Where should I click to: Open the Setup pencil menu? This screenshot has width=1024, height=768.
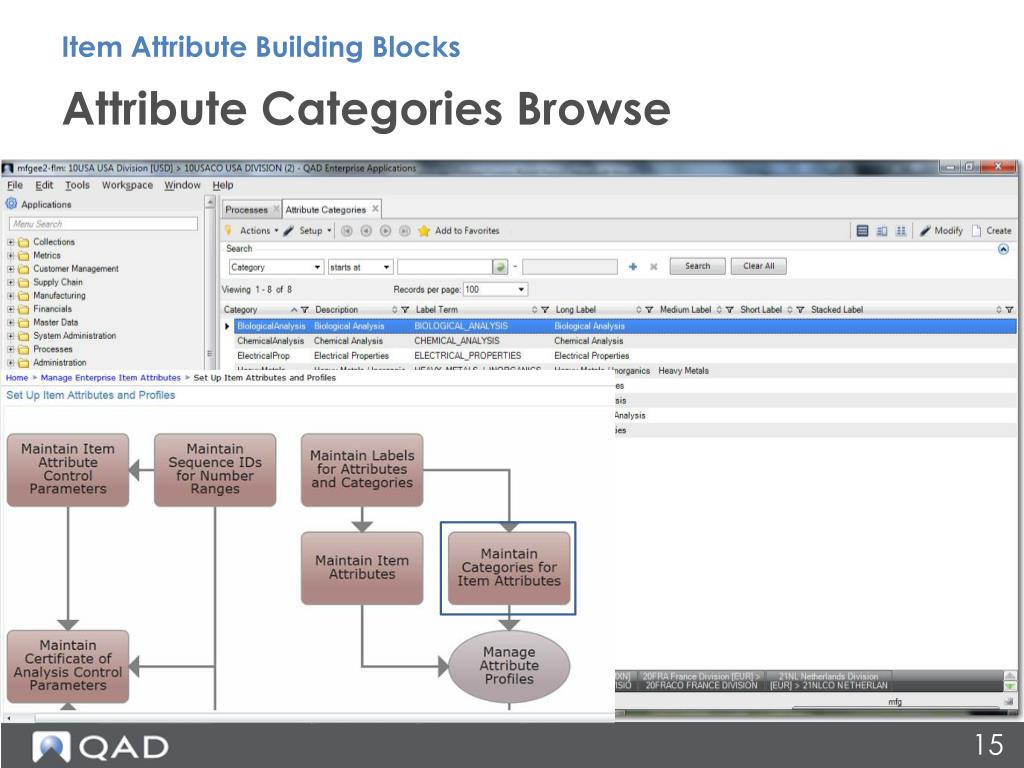click(x=307, y=231)
